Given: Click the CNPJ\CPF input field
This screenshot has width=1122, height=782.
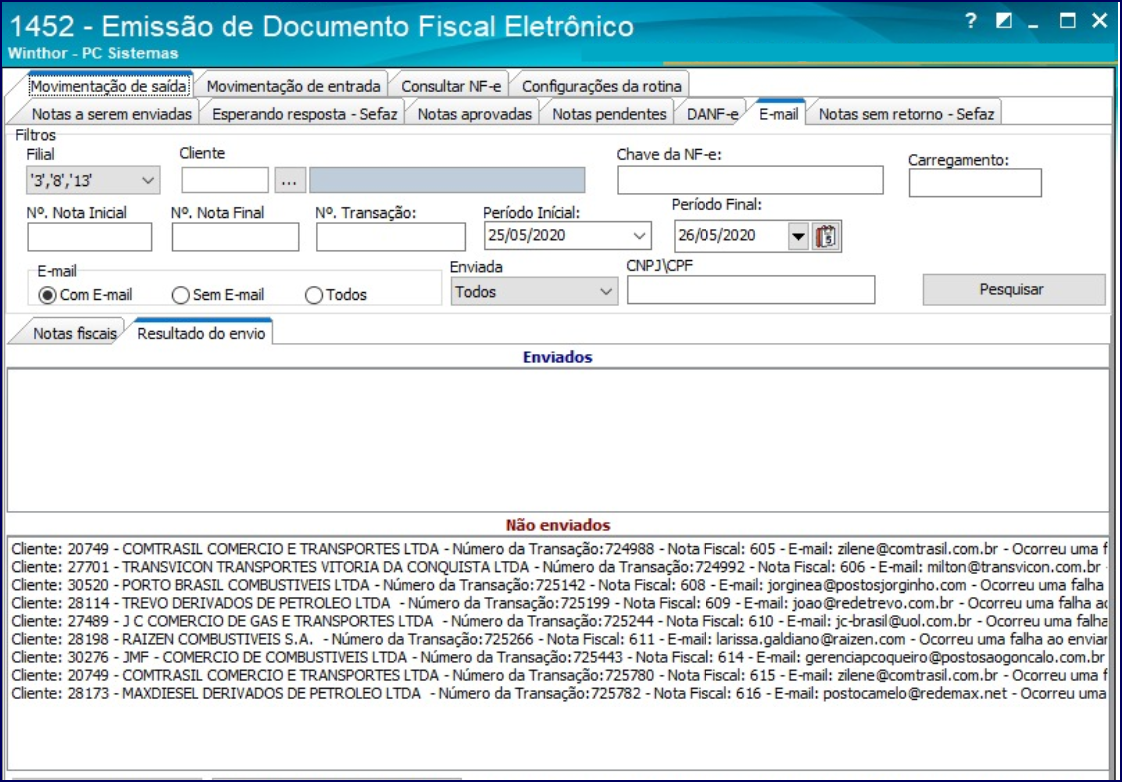Looking at the screenshot, I should click(751, 290).
